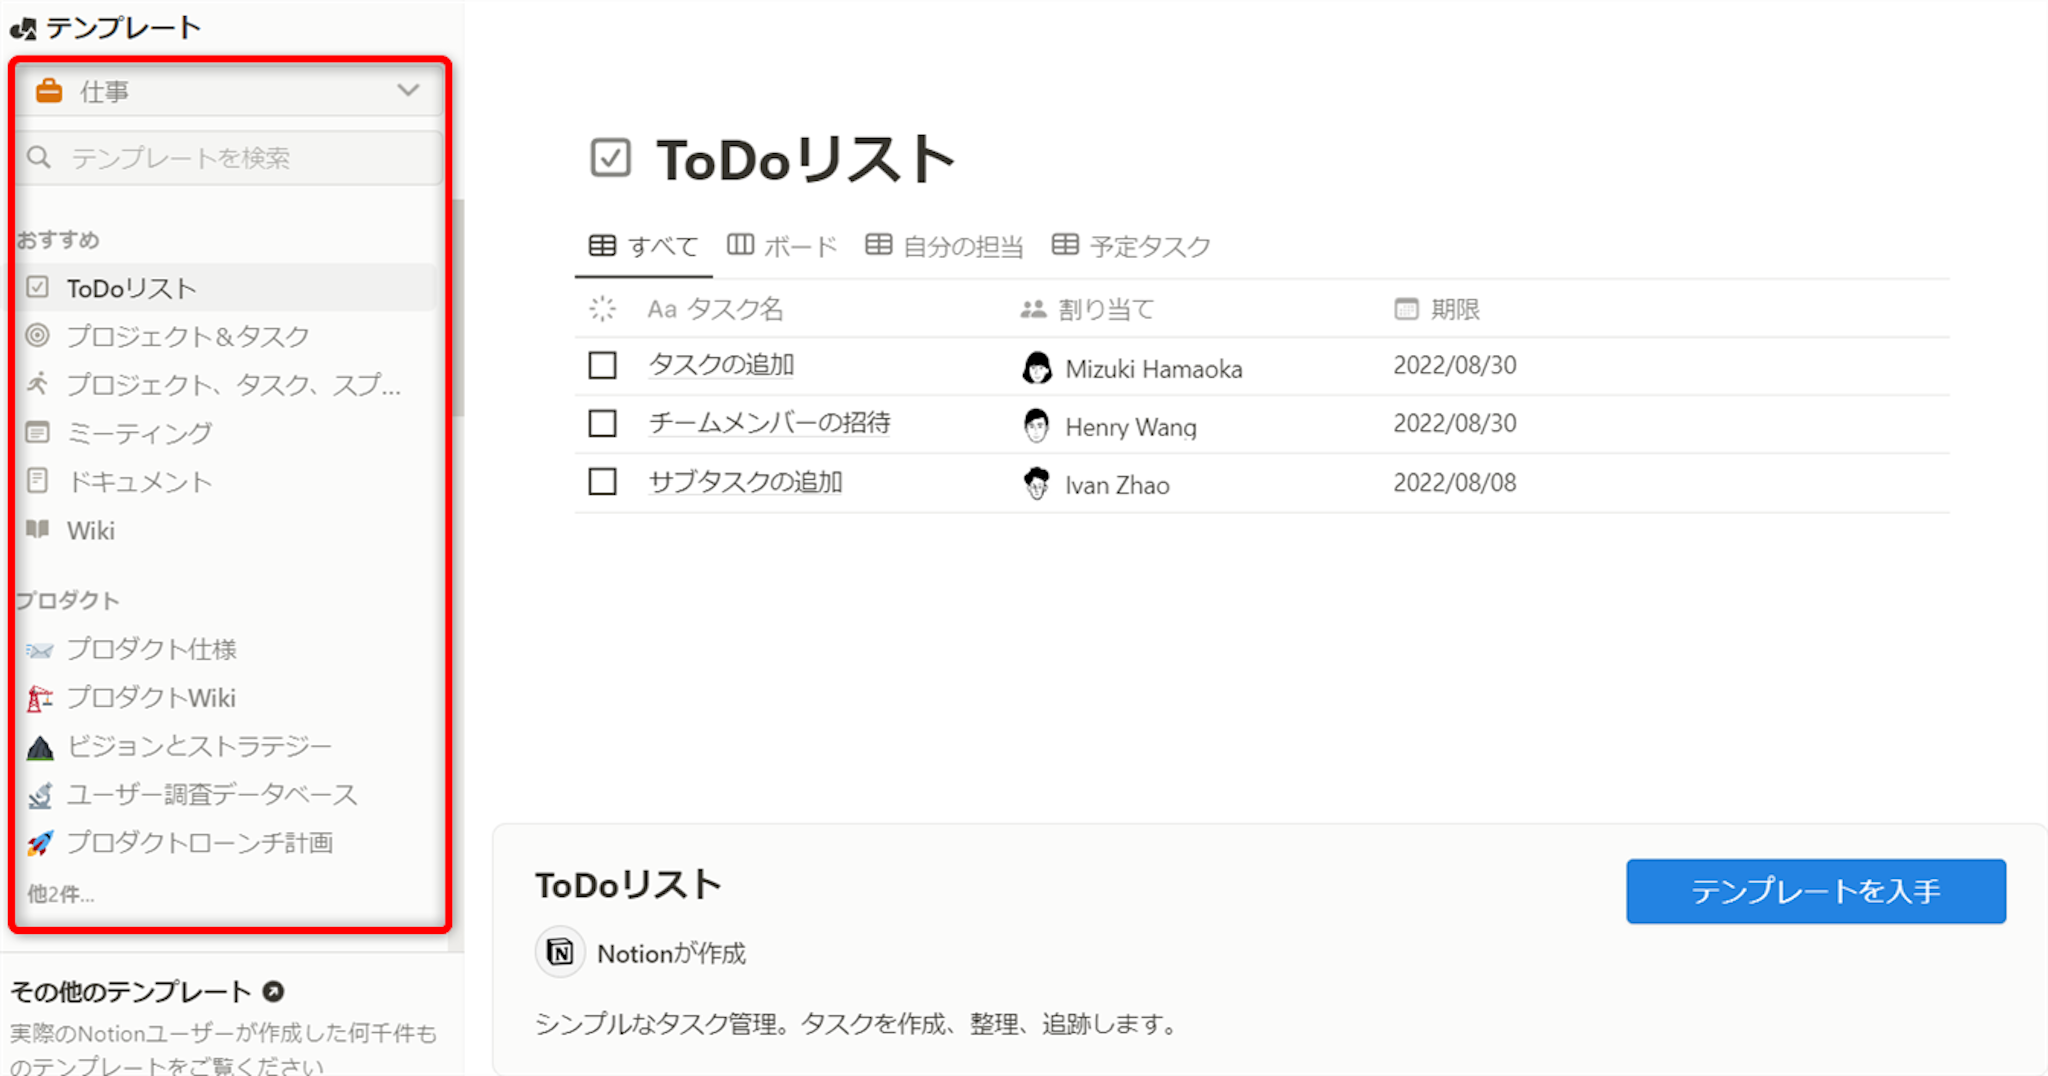Open the 仕事 category dropdown
Screen dimensions: 2048x1076
[229, 91]
